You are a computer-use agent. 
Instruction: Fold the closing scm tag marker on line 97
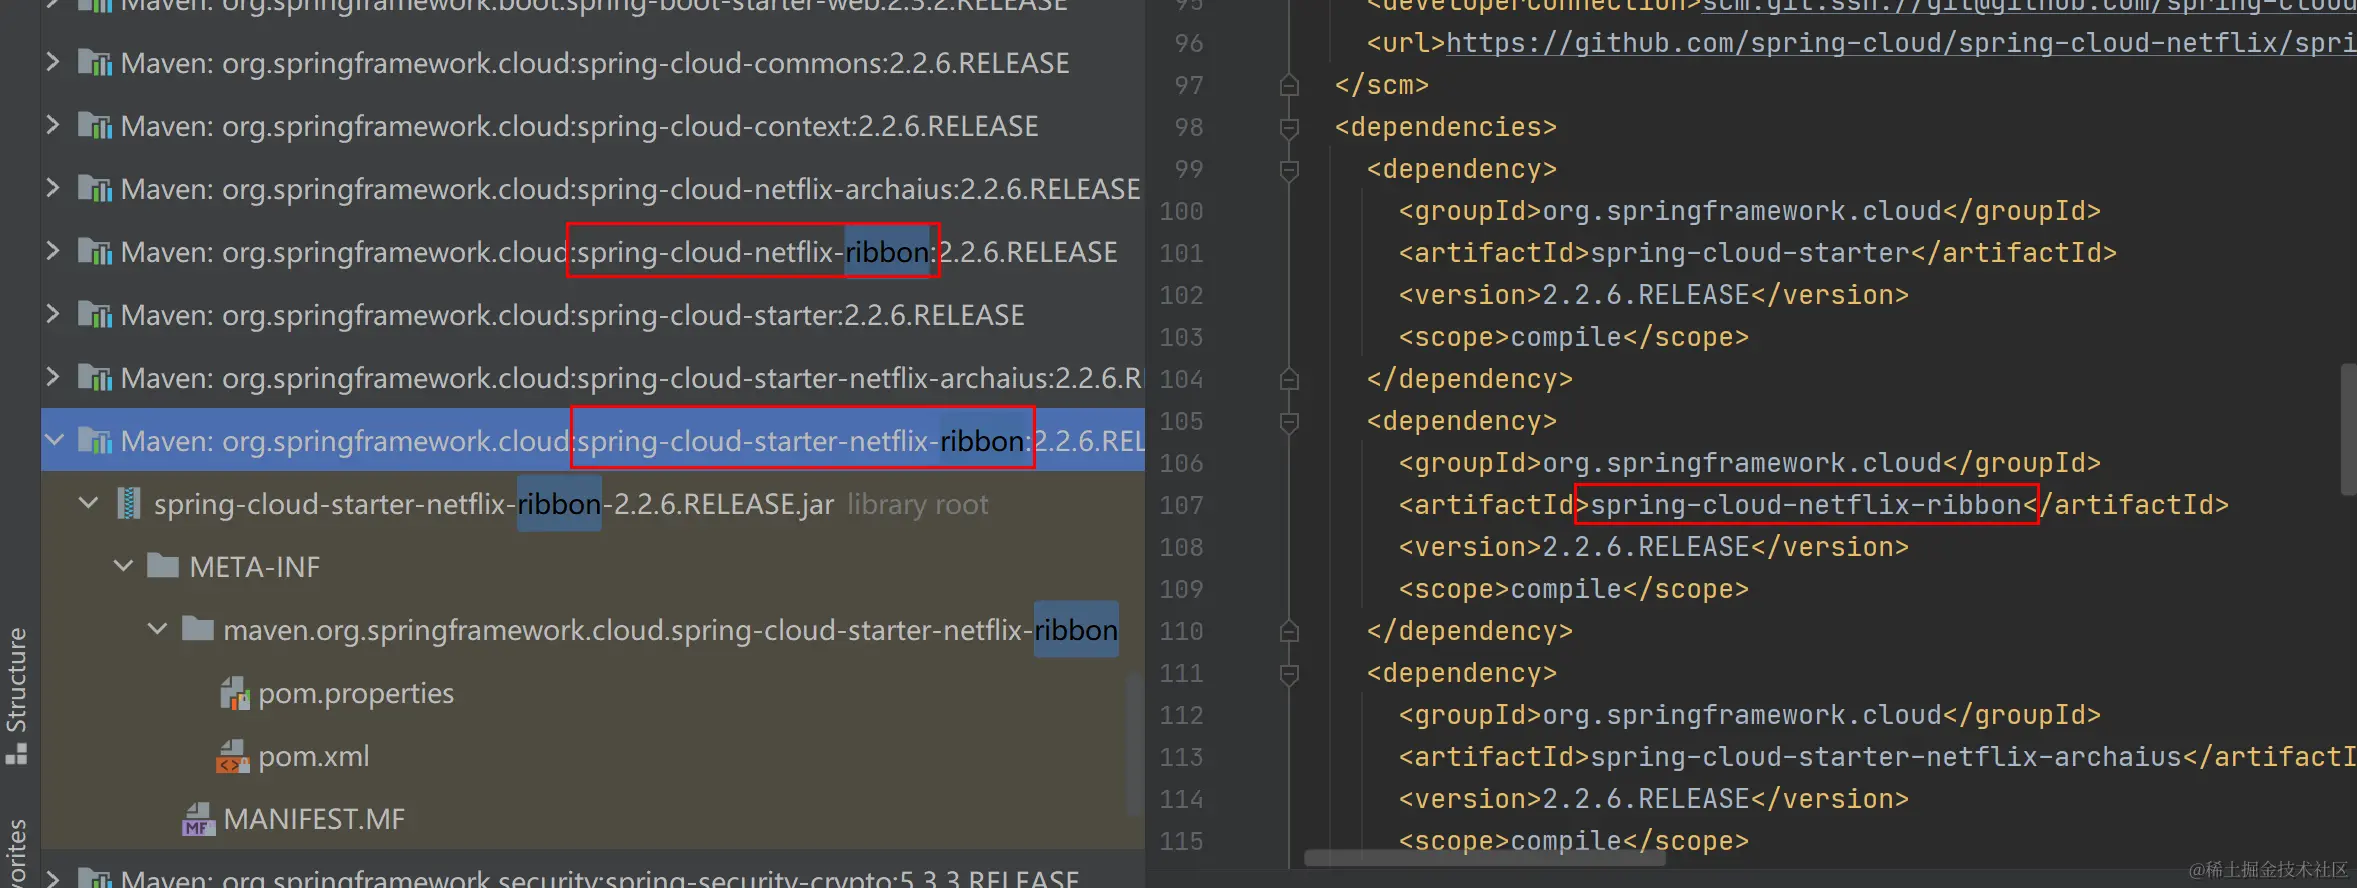tap(1289, 85)
